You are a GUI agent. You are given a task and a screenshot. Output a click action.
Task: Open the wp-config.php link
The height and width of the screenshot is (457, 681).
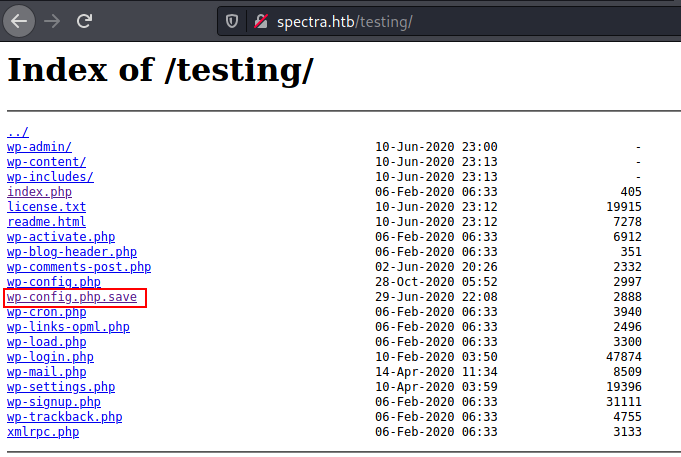pos(54,281)
